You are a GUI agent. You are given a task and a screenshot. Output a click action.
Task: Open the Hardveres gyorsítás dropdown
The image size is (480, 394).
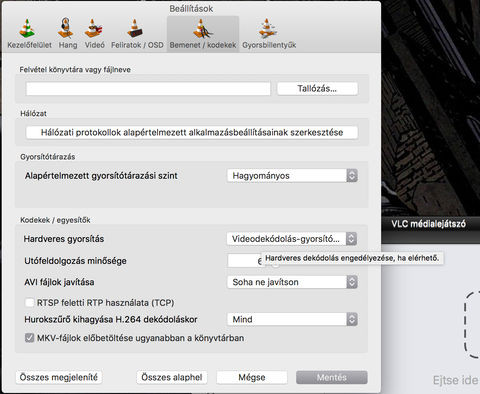[292, 239]
